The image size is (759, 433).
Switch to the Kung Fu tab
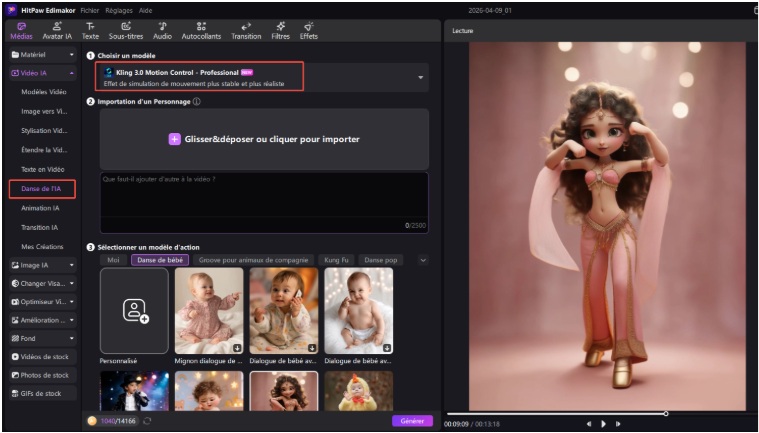coord(337,260)
